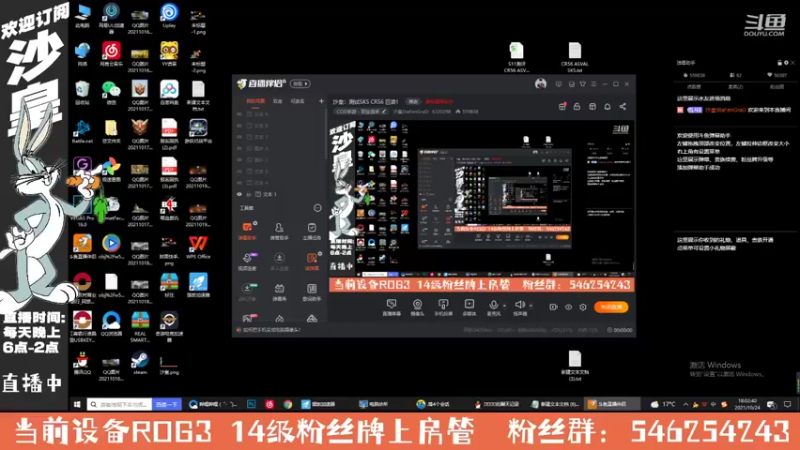Select the rightmost tab in 弹幕助手 overlay

point(777,87)
